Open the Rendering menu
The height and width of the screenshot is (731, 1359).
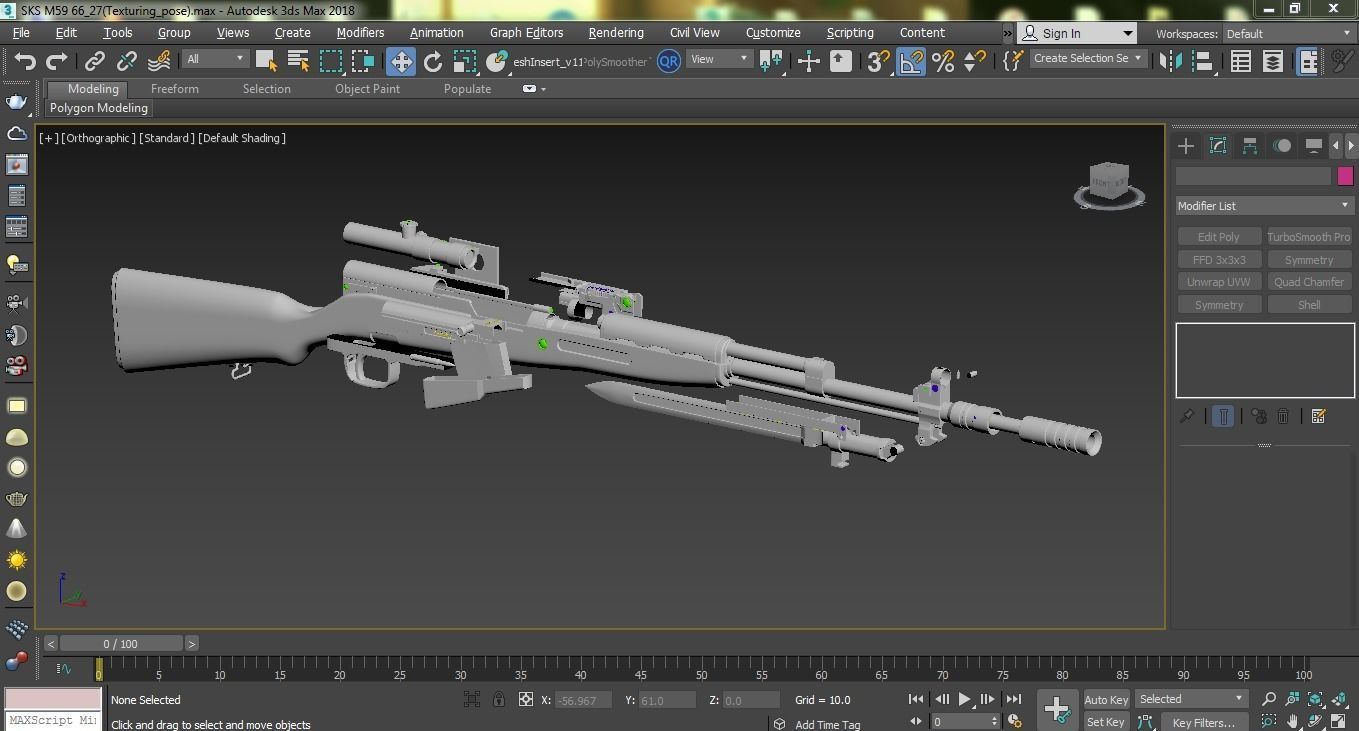click(616, 33)
